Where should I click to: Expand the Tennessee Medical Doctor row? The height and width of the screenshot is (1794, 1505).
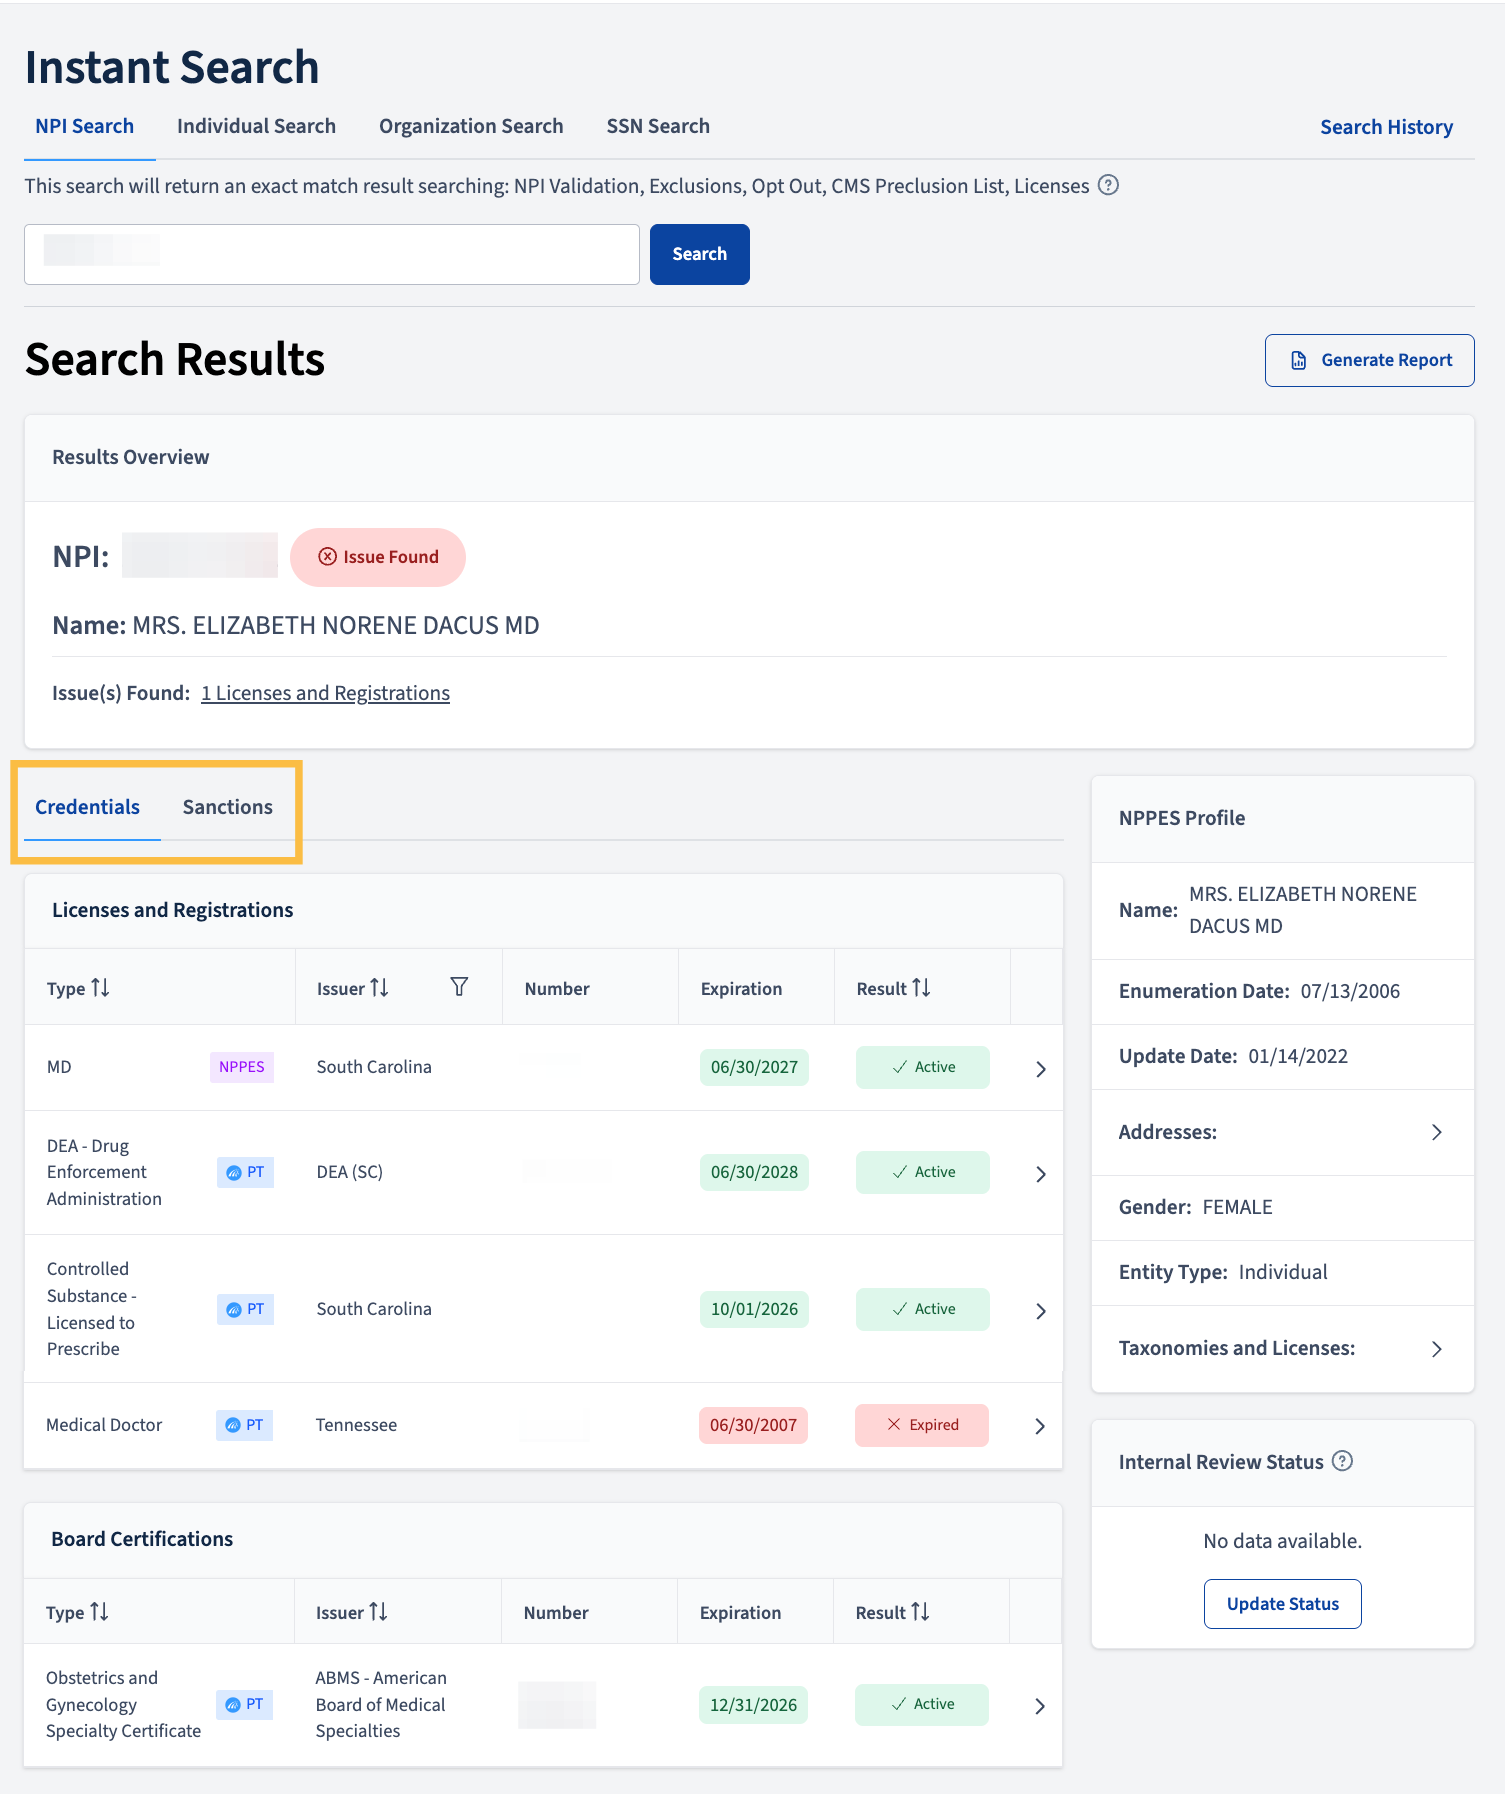[x=1039, y=1426]
